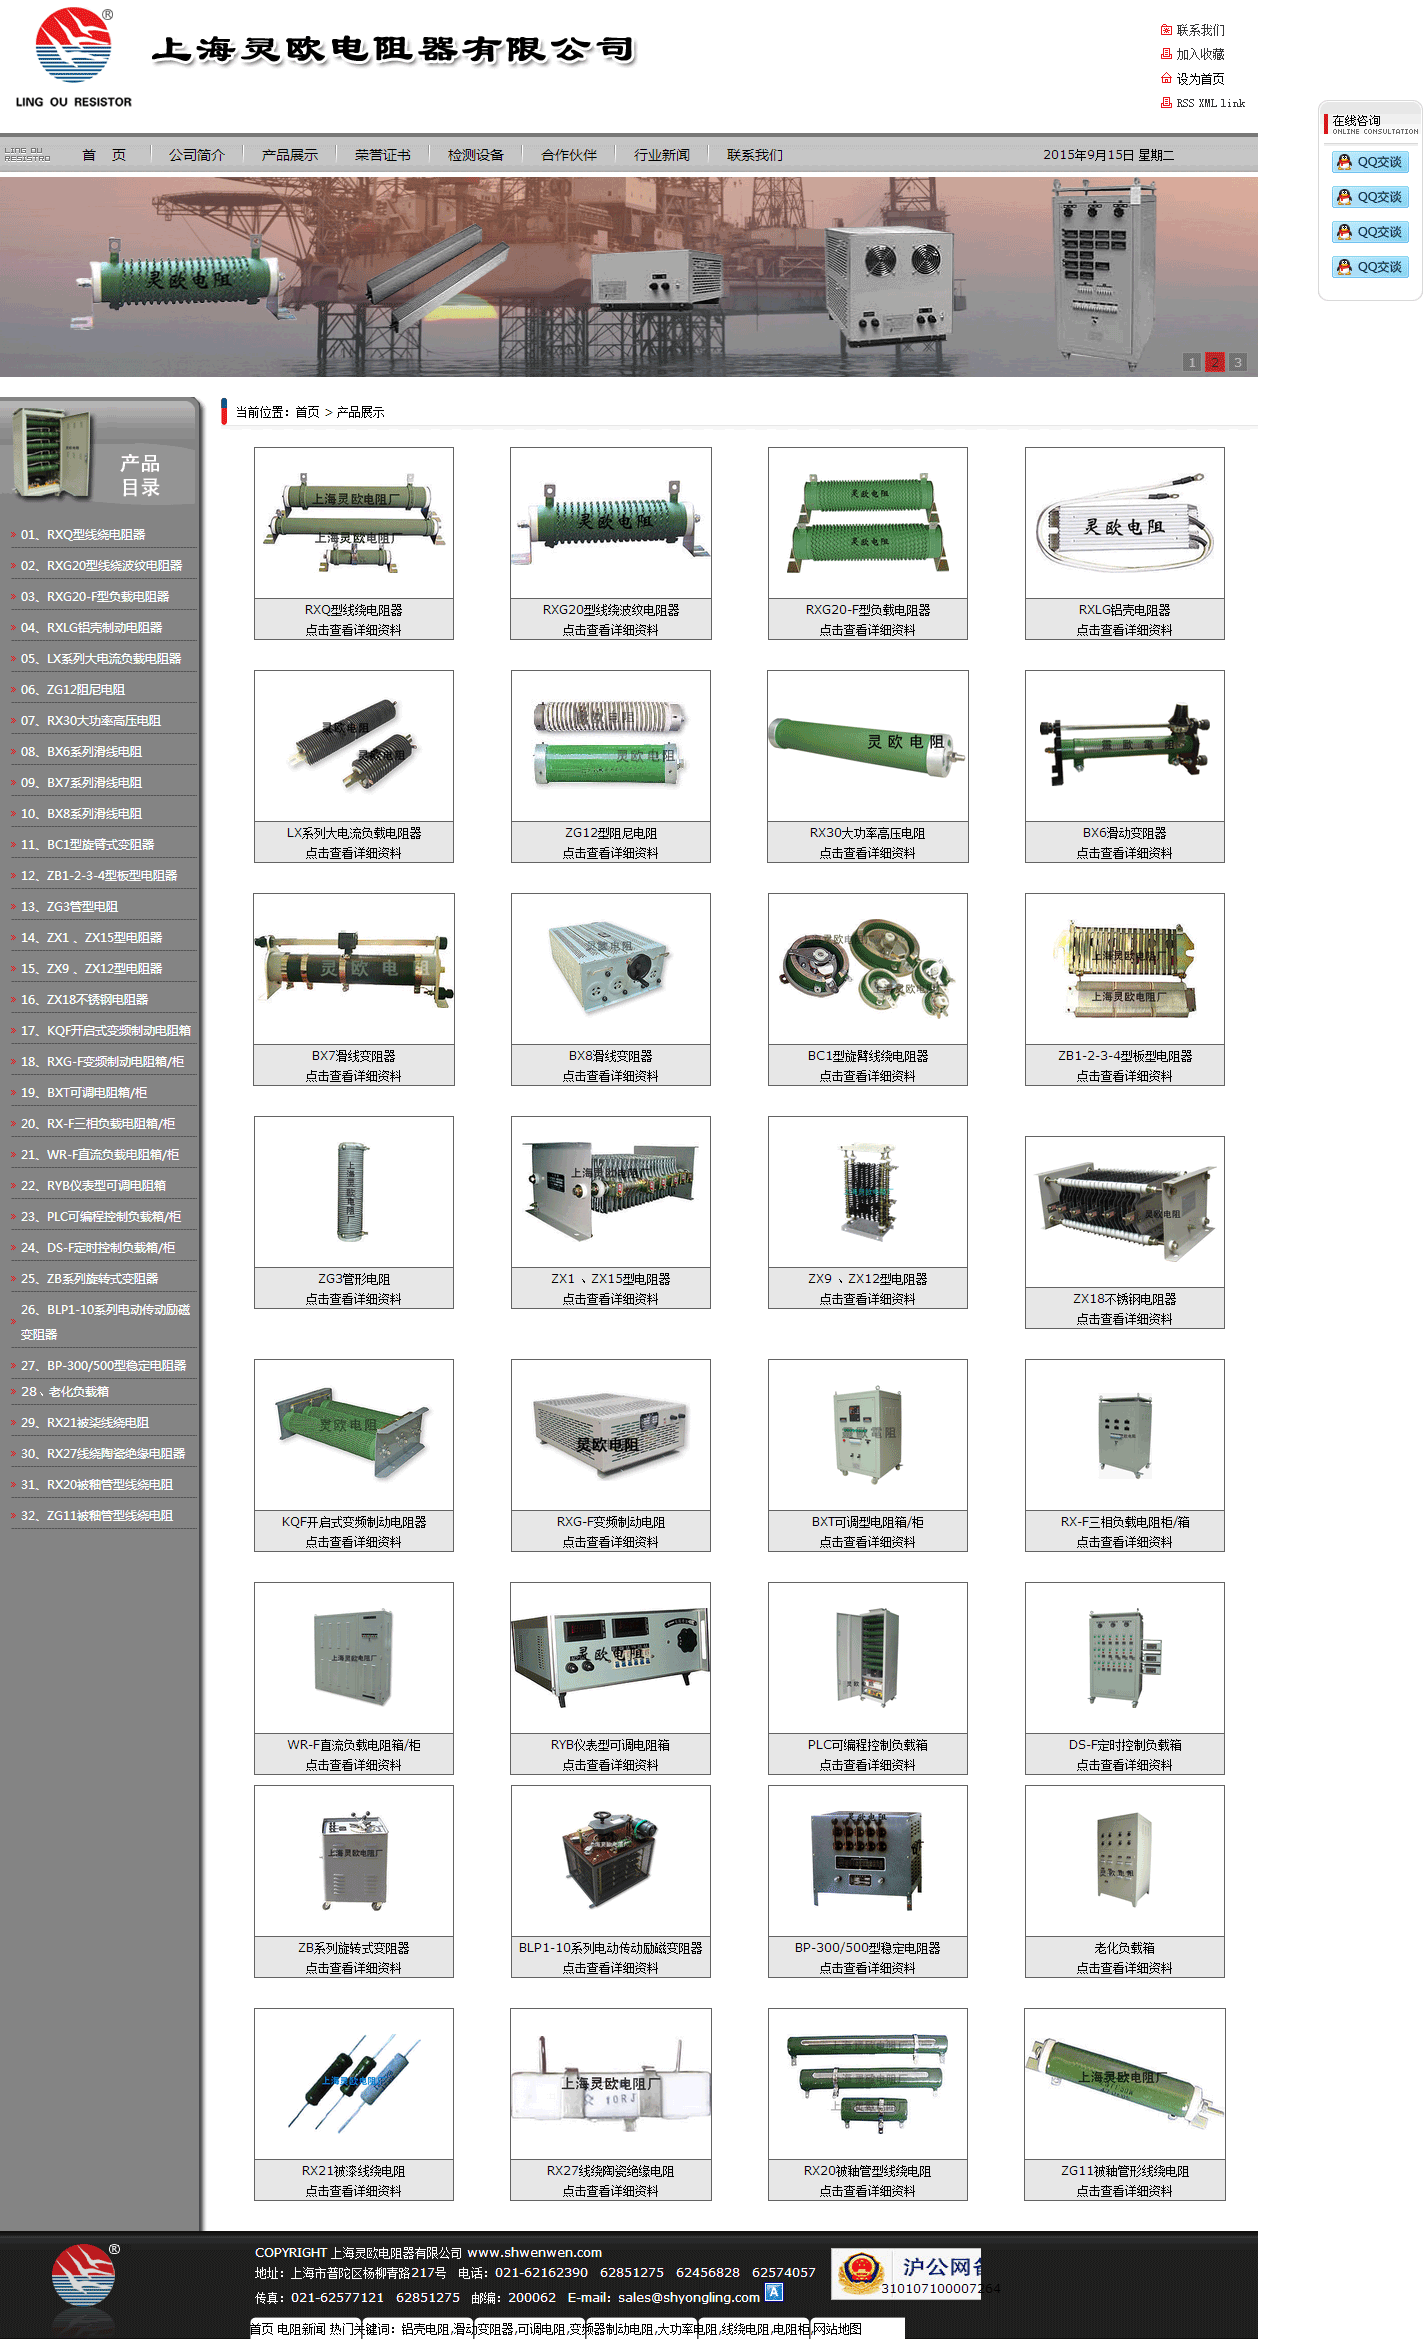Open the 行业新闻 navigation item

pyautogui.click(x=661, y=155)
